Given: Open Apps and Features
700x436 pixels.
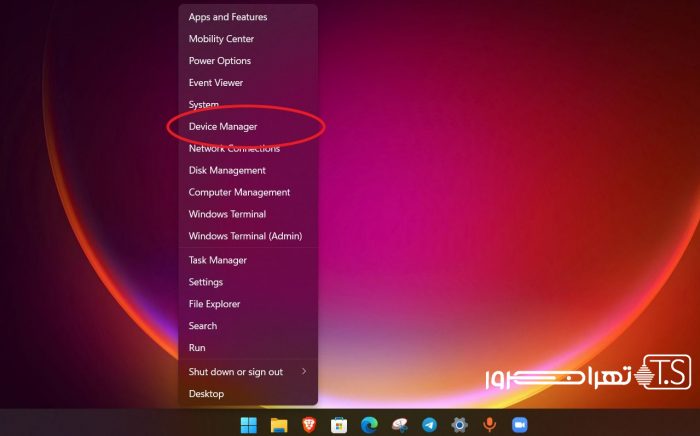Looking at the screenshot, I should coord(228,17).
